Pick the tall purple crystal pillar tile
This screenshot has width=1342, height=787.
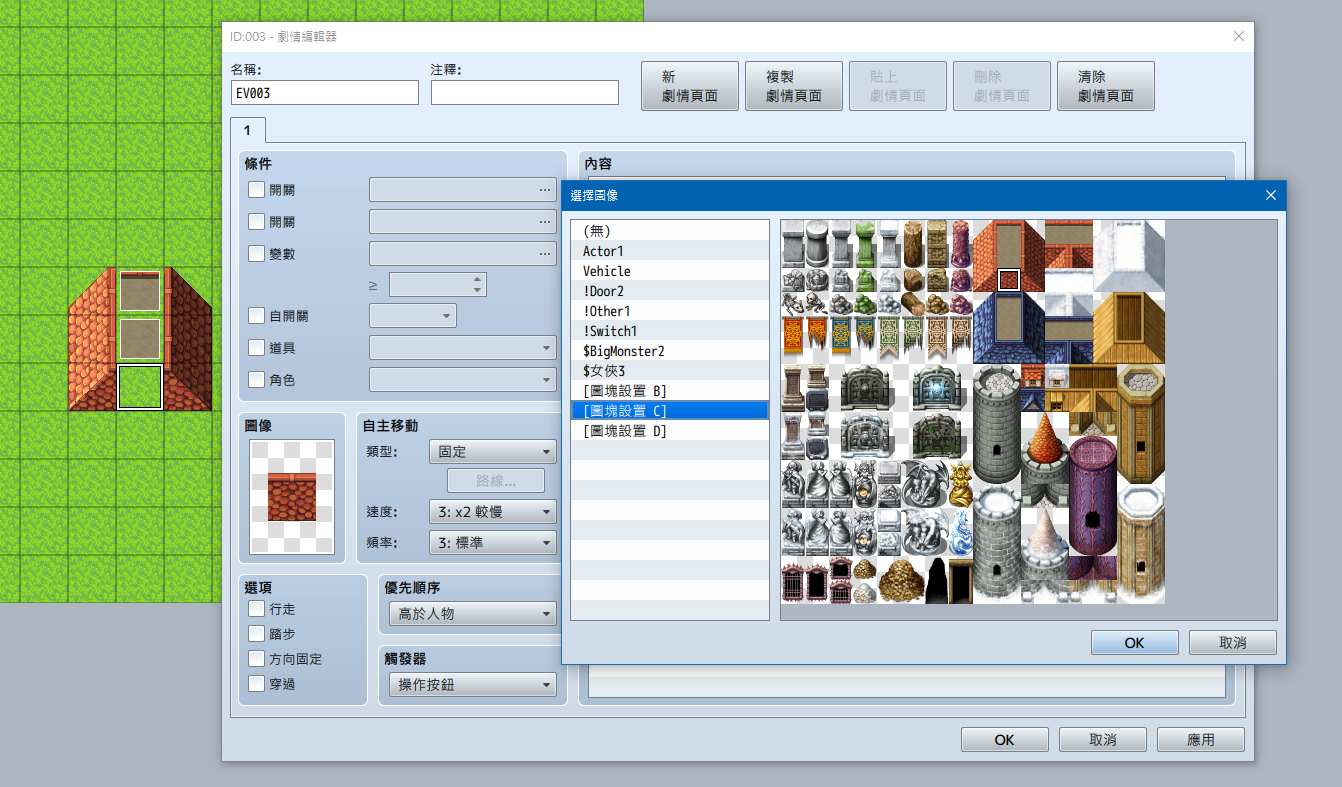pyautogui.click(x=961, y=244)
